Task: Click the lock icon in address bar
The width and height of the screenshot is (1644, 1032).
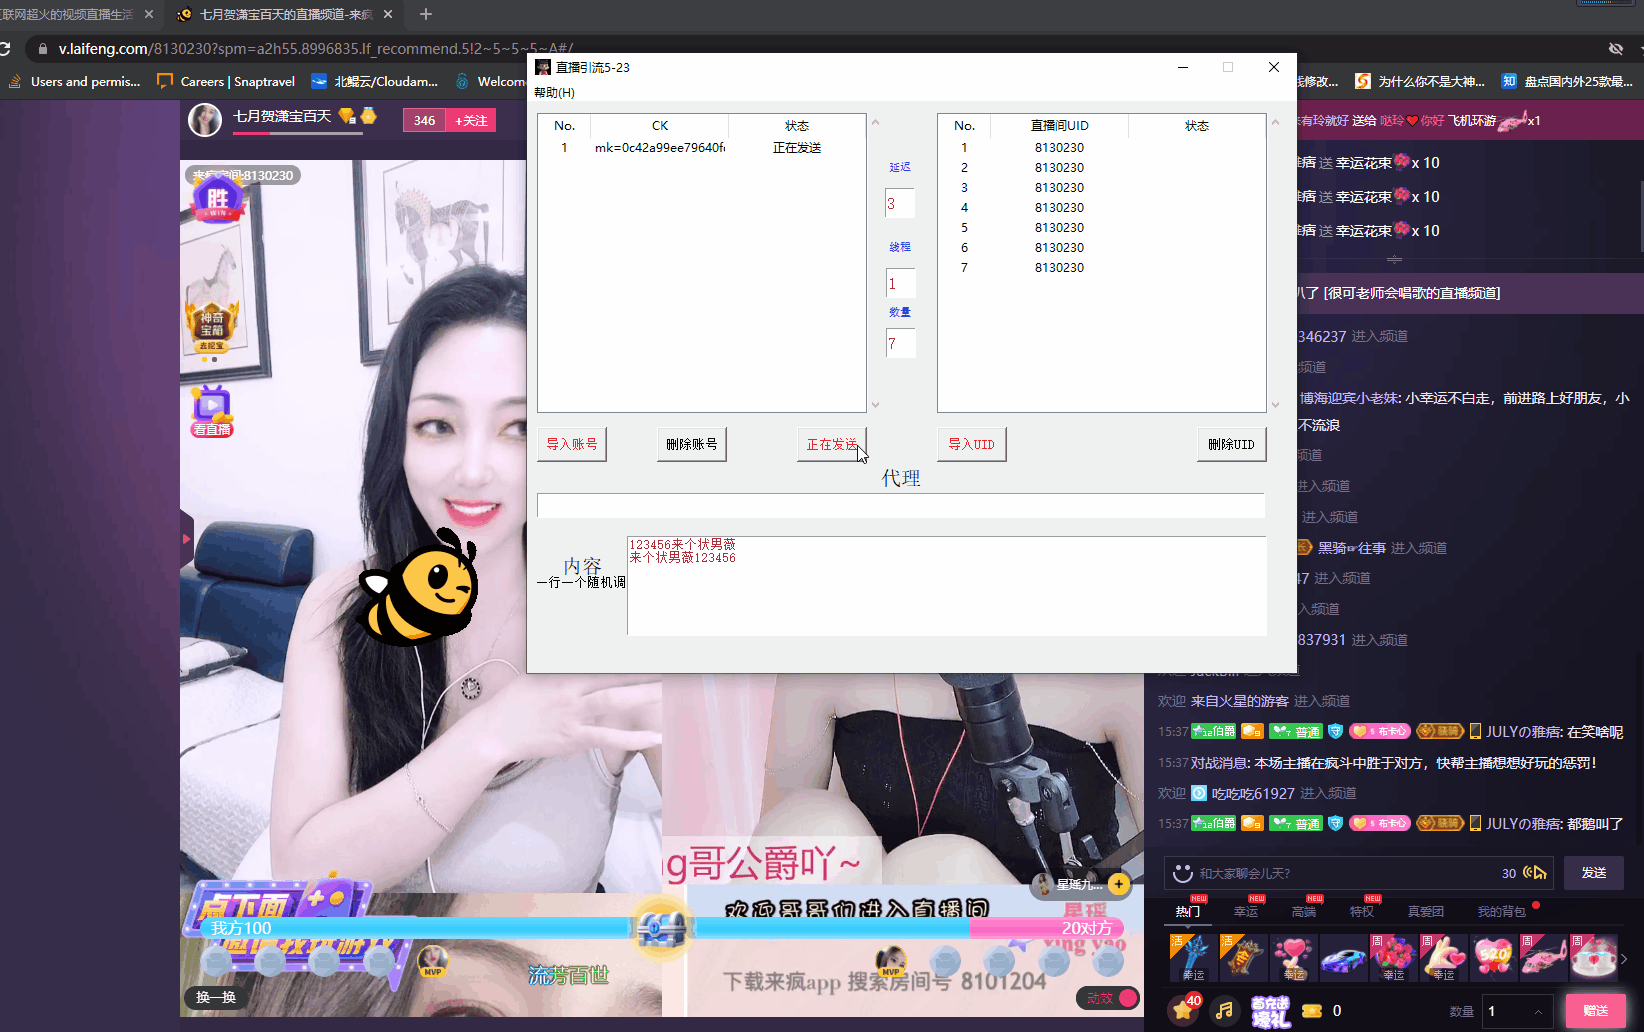Action: pyautogui.click(x=42, y=48)
